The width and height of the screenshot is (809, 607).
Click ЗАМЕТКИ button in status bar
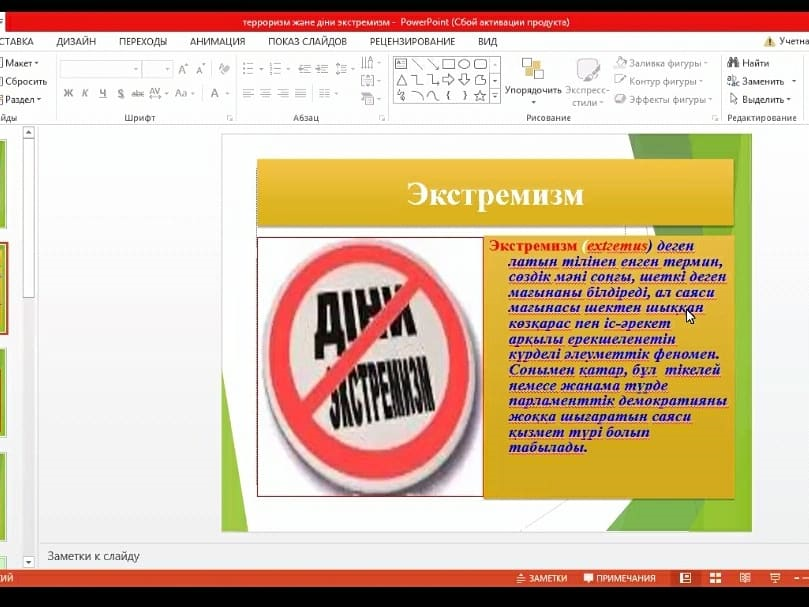click(x=541, y=578)
